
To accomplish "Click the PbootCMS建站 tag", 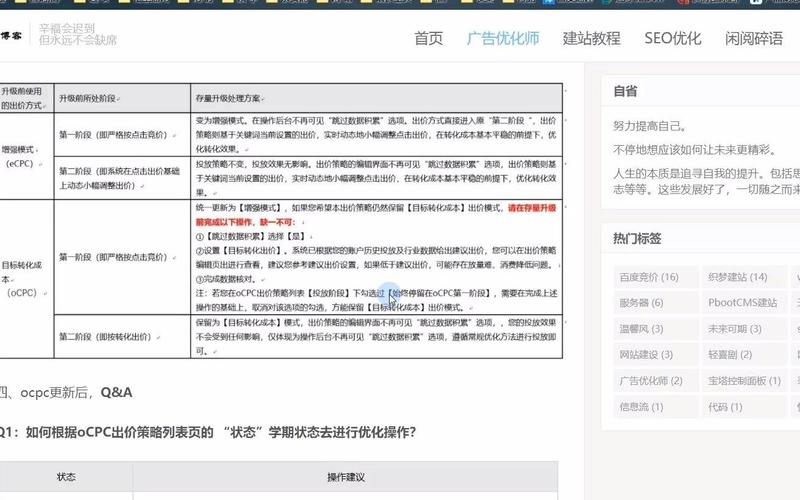I will [742, 303].
